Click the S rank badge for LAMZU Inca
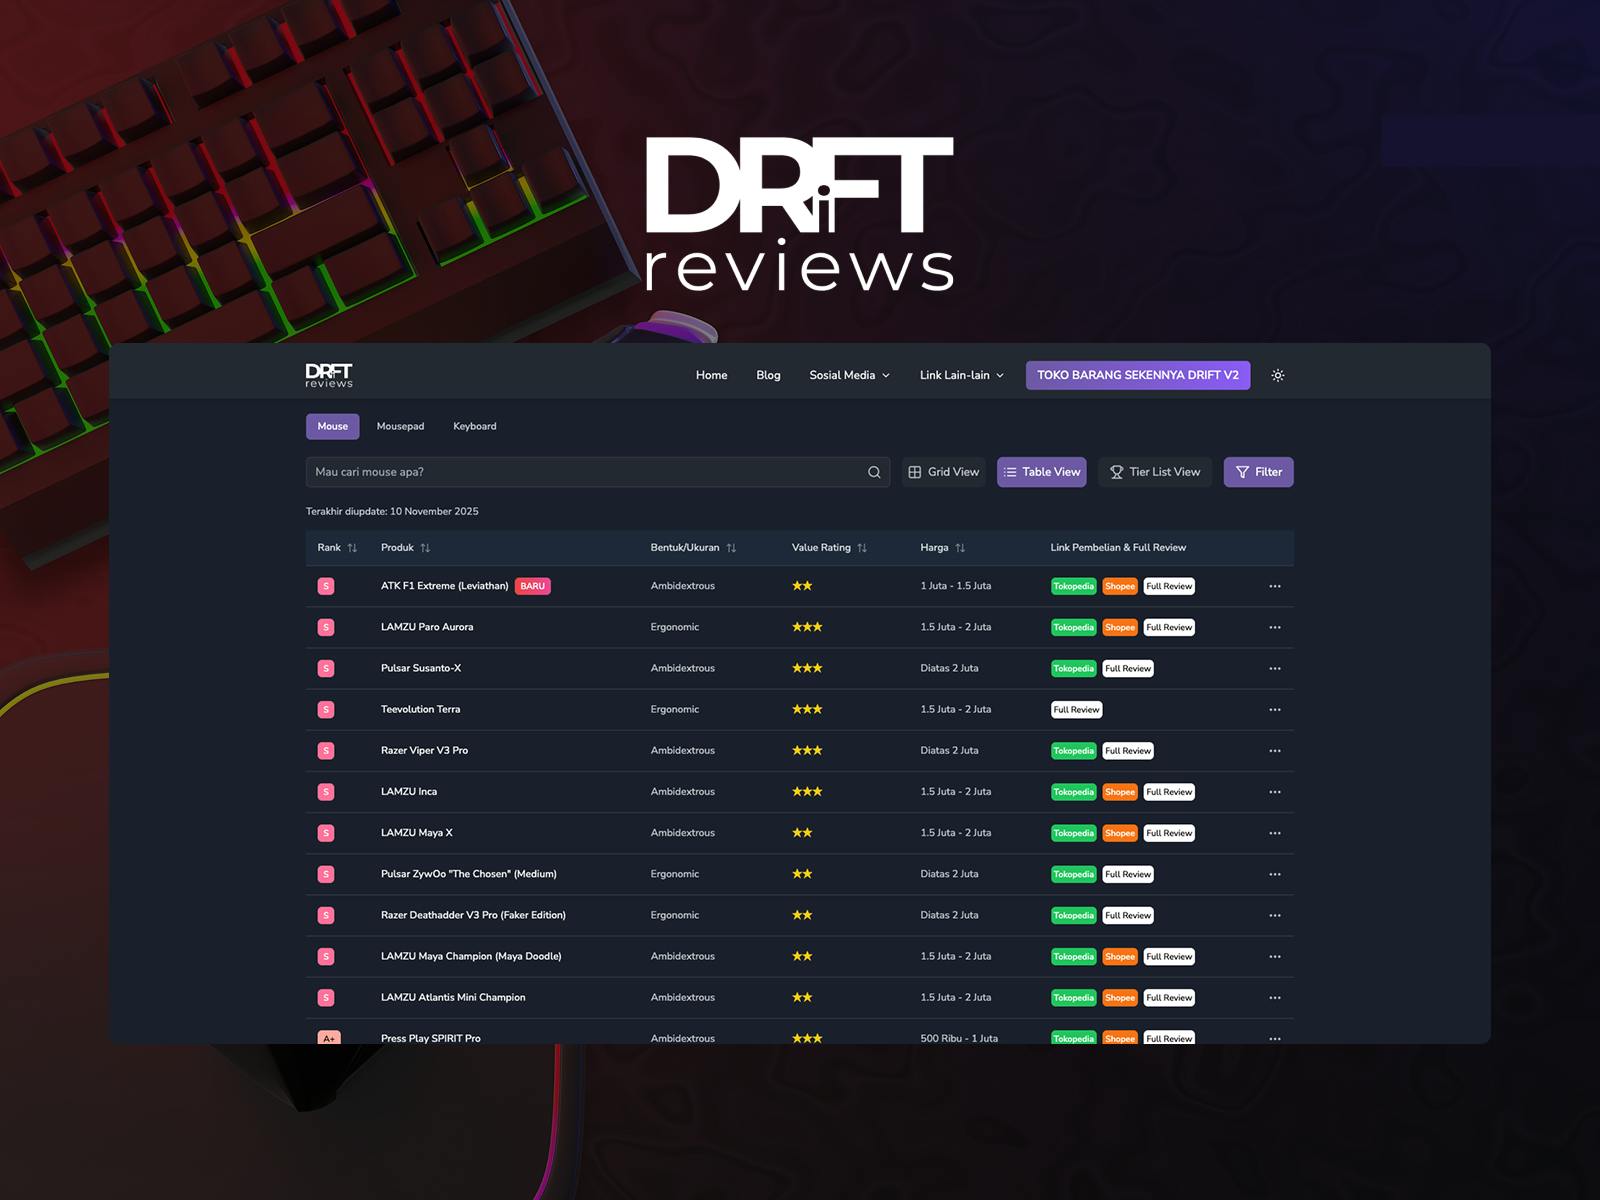 [x=326, y=792]
